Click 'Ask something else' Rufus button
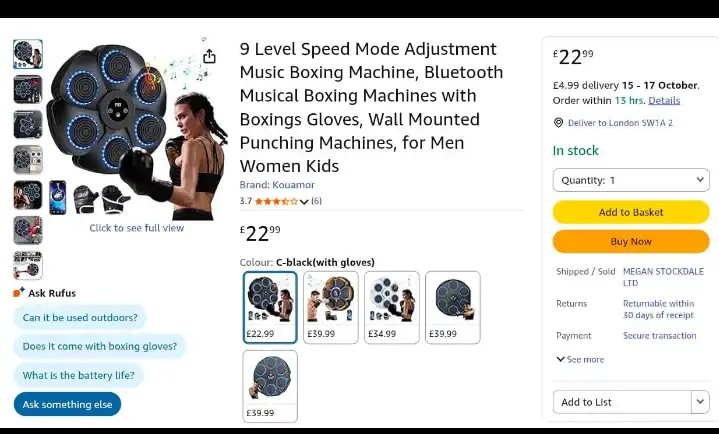The height and width of the screenshot is (434, 719). pyautogui.click(x=67, y=404)
